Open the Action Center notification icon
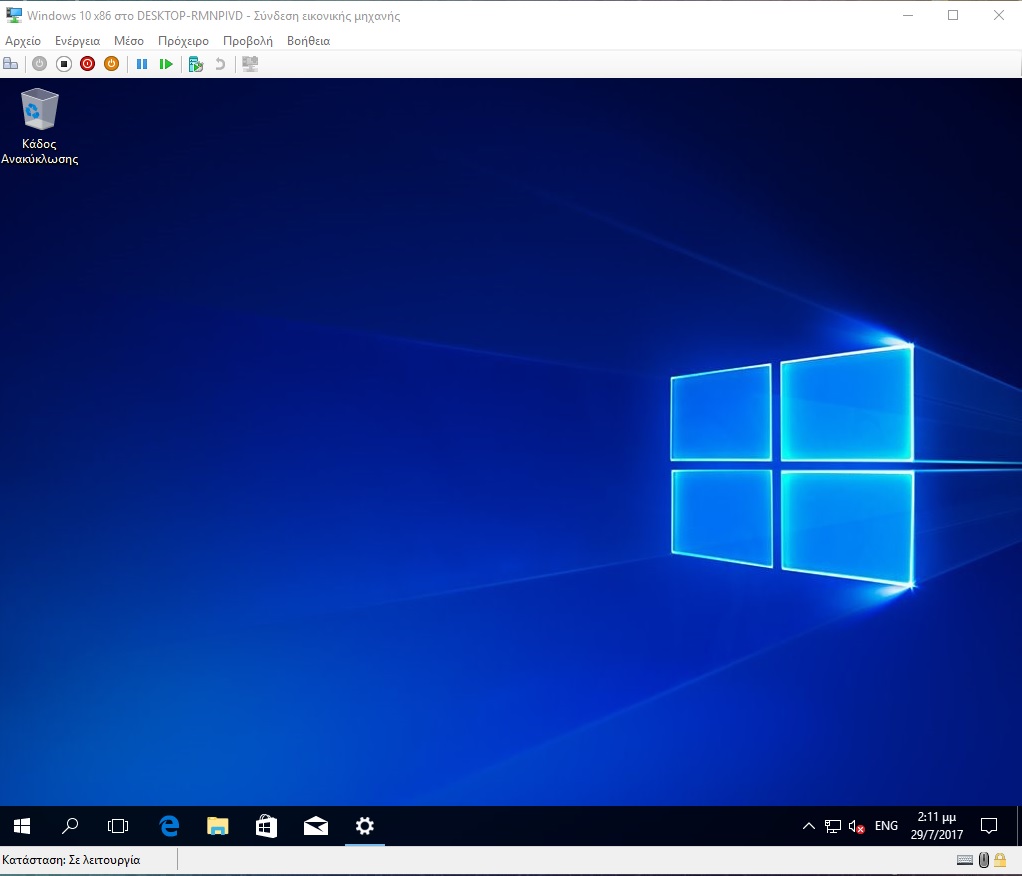Image resolution: width=1022 pixels, height=876 pixels. (989, 826)
